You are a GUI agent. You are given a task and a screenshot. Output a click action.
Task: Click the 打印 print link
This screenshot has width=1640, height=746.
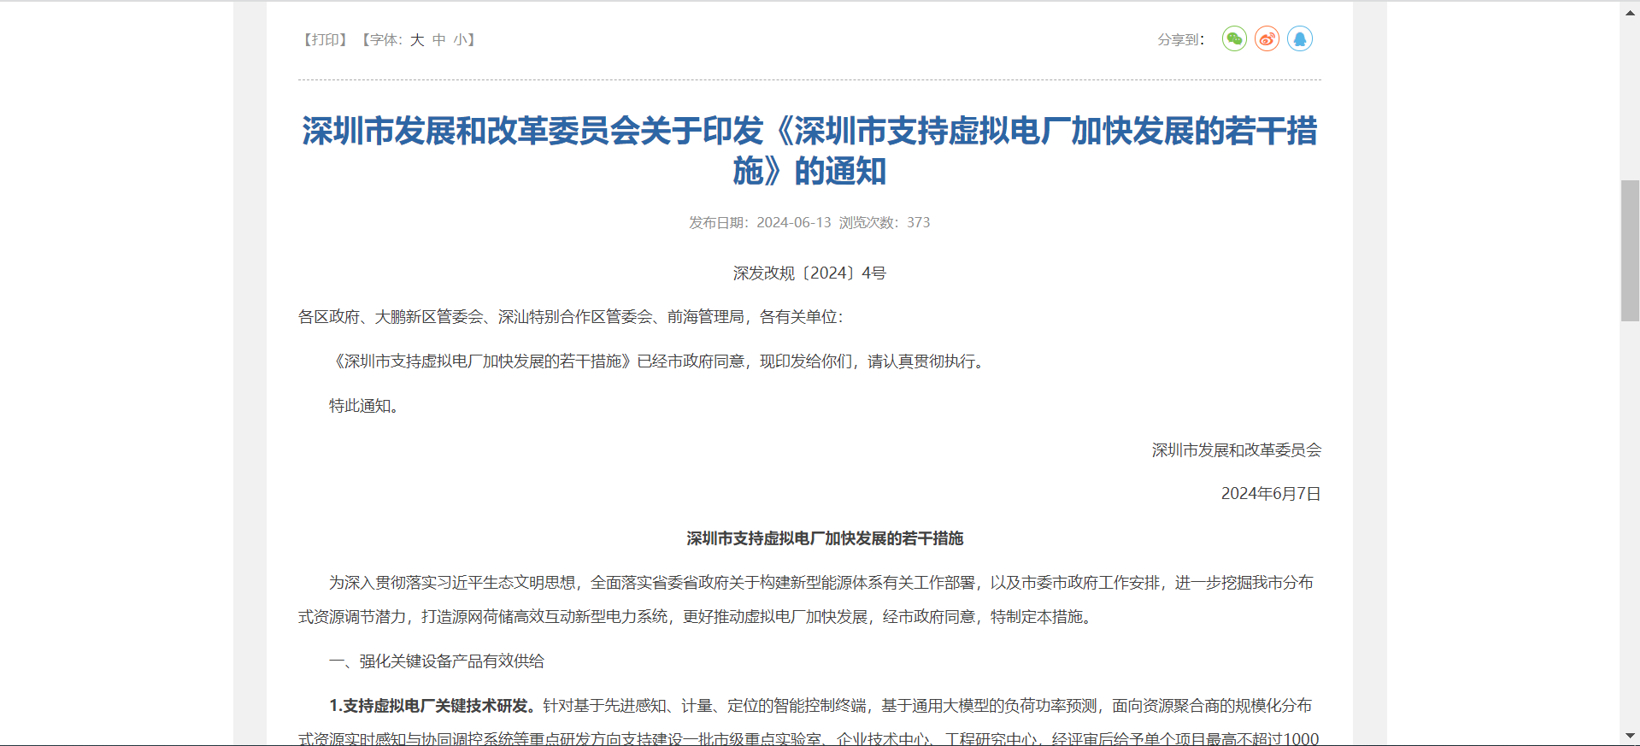point(325,40)
